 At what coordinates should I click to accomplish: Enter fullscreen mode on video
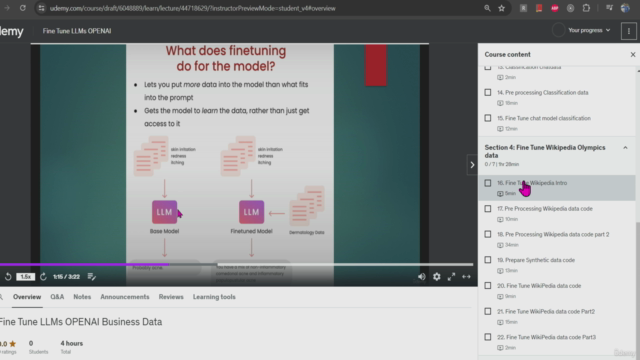(x=451, y=277)
